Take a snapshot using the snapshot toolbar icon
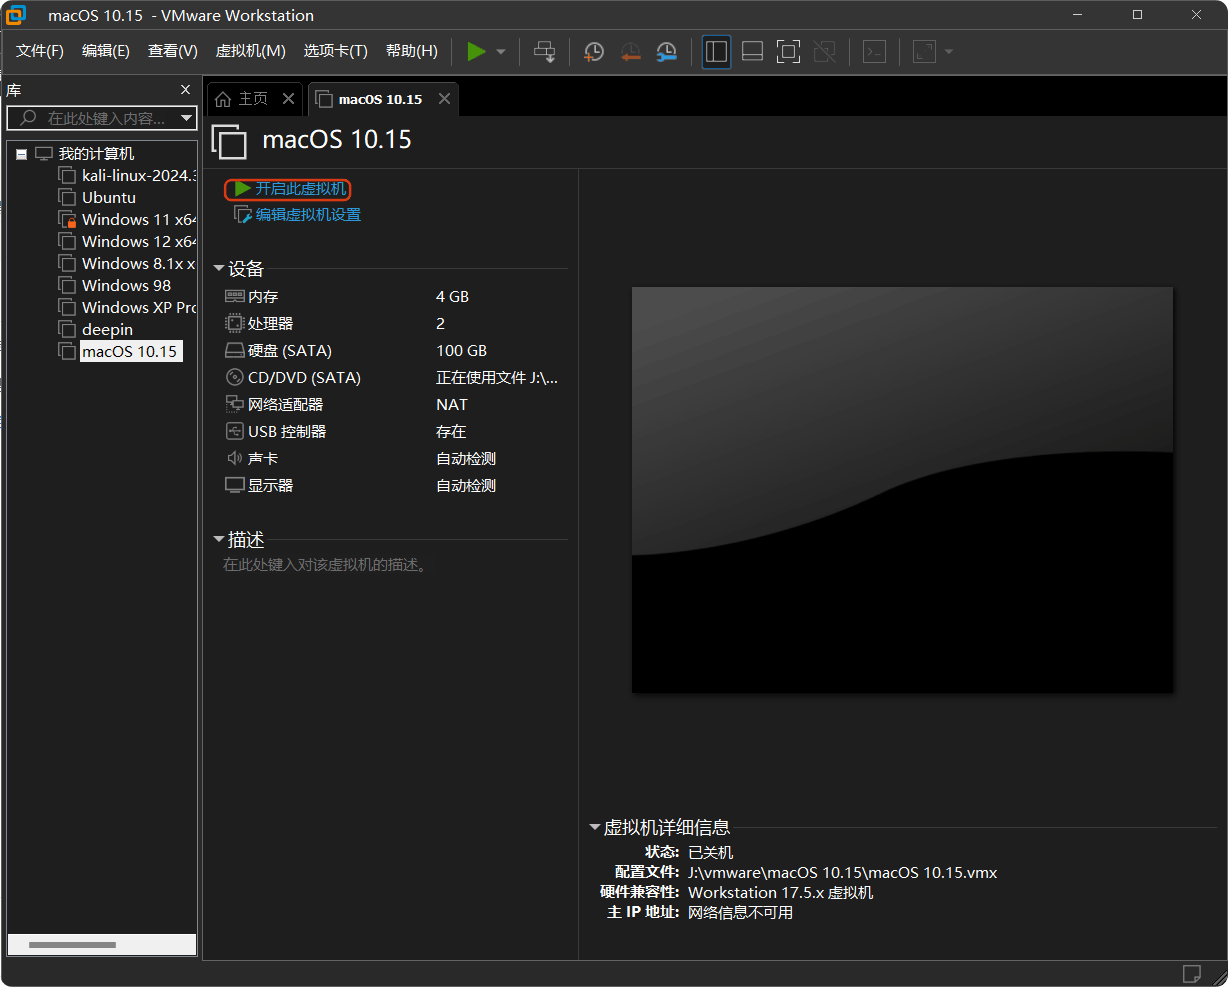This screenshot has width=1228, height=987. (x=594, y=51)
